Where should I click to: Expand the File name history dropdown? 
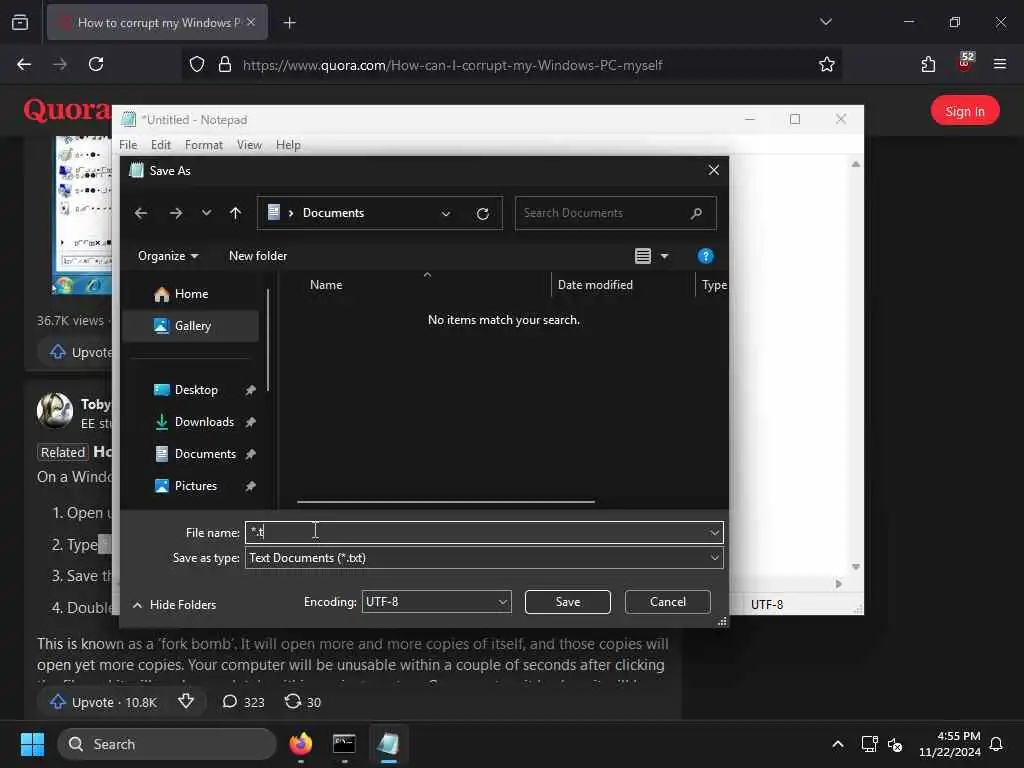point(714,532)
